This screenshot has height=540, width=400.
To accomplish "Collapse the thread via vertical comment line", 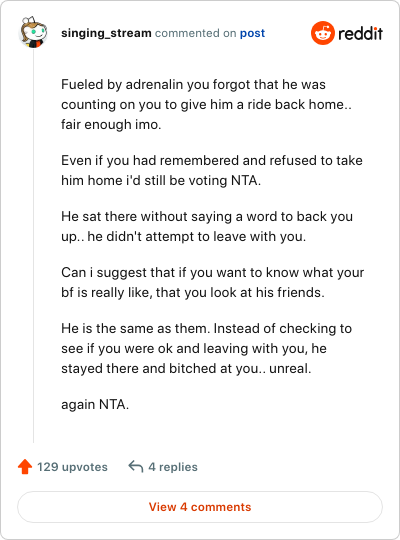I will 33,245.
